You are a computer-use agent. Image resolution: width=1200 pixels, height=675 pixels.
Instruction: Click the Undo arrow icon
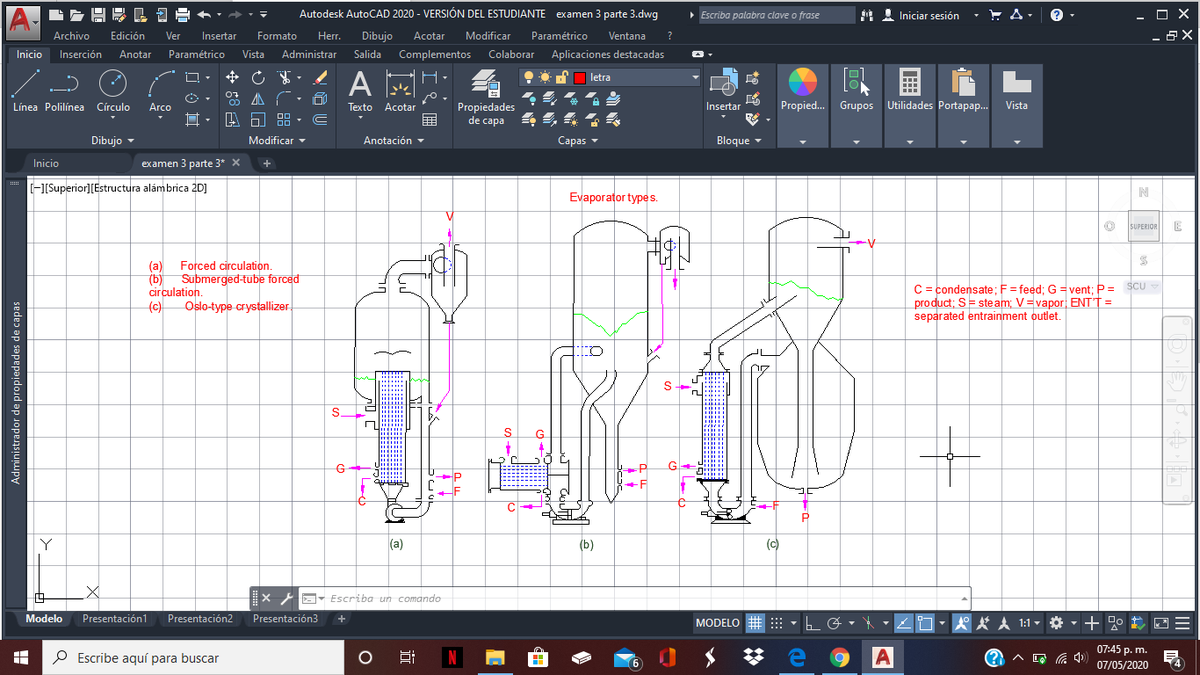pyautogui.click(x=204, y=15)
